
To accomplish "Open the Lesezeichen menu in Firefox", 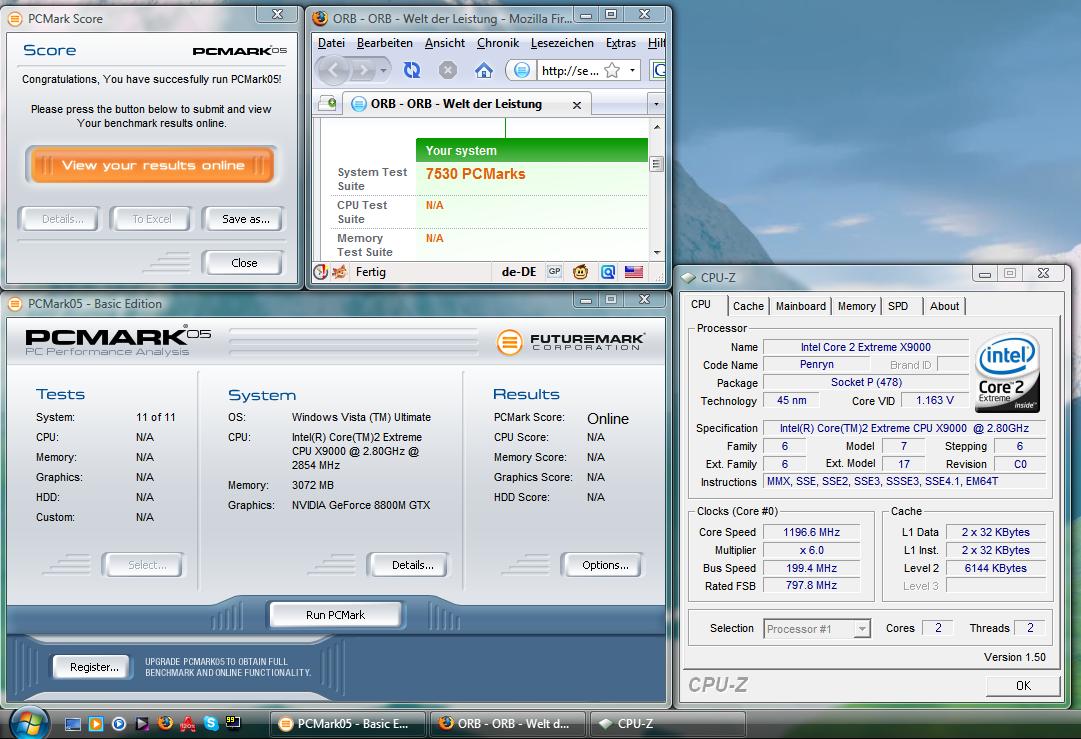I will 562,43.
